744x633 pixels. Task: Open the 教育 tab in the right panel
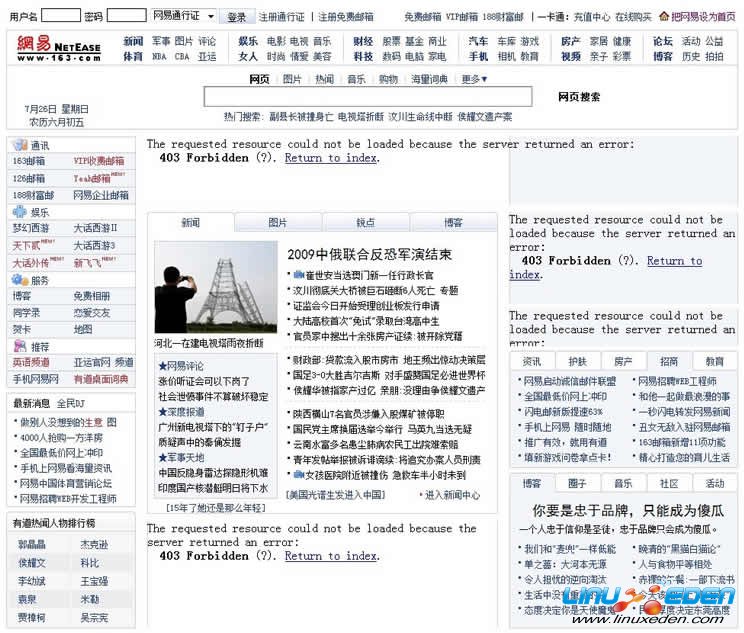pos(714,362)
